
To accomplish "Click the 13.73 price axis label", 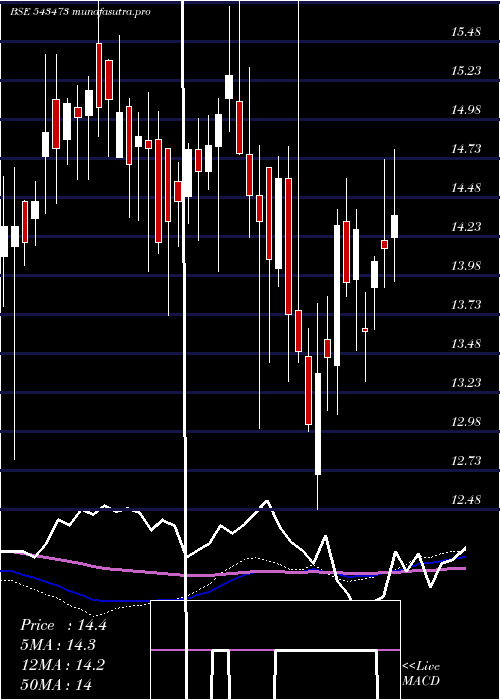I will (x=466, y=305).
